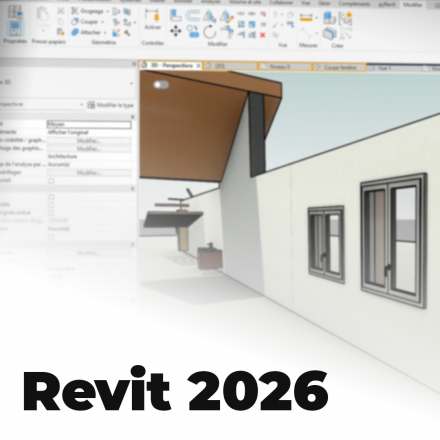Toggle the checkbox below the Modifier quadrillages row

pos(51,181)
